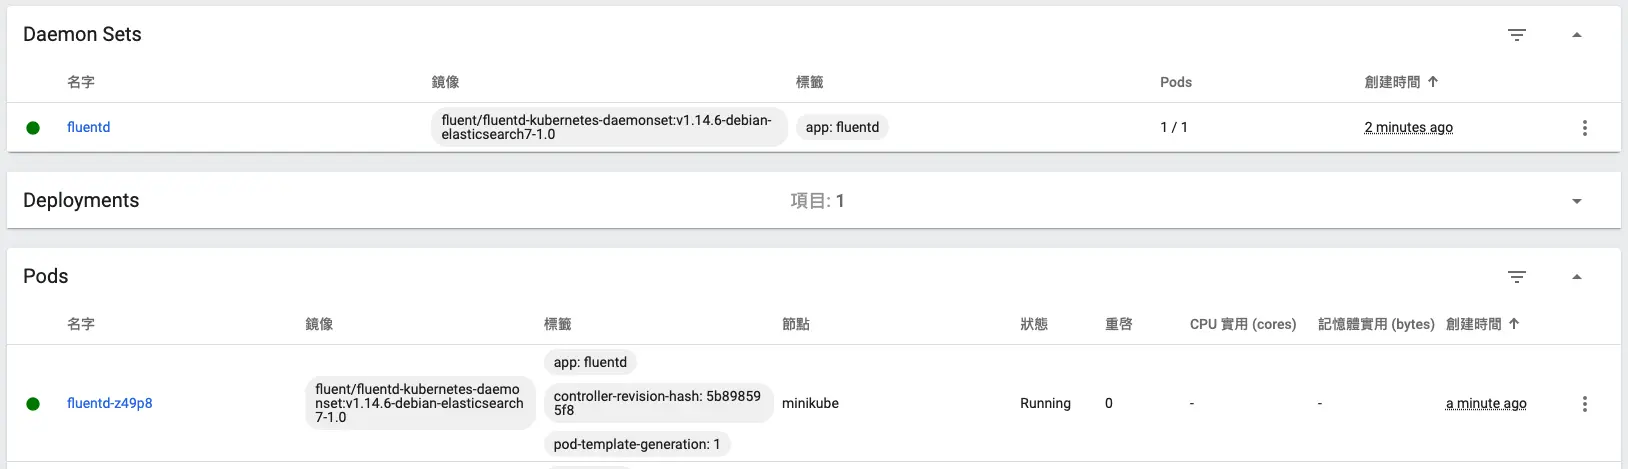Viewport: 1628px width, 469px height.
Task: Click green status dot of fluentd-z49p8 pod
Action: [x=33, y=404]
